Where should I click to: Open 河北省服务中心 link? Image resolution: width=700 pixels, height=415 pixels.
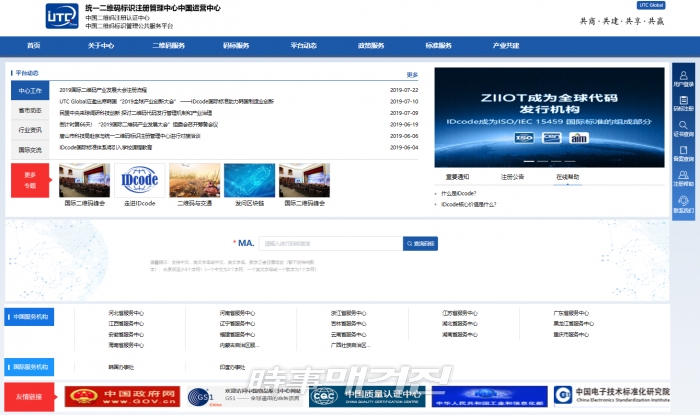click(x=126, y=313)
